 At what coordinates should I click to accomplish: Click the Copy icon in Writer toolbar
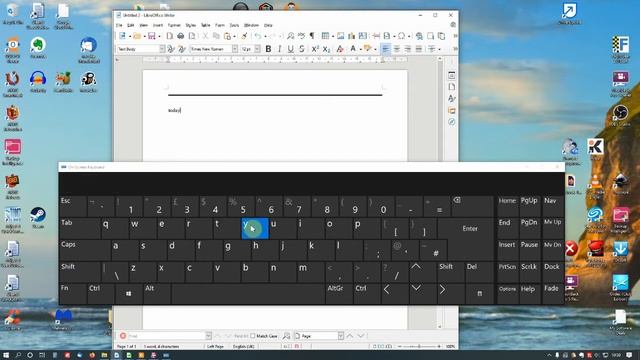(216, 36)
